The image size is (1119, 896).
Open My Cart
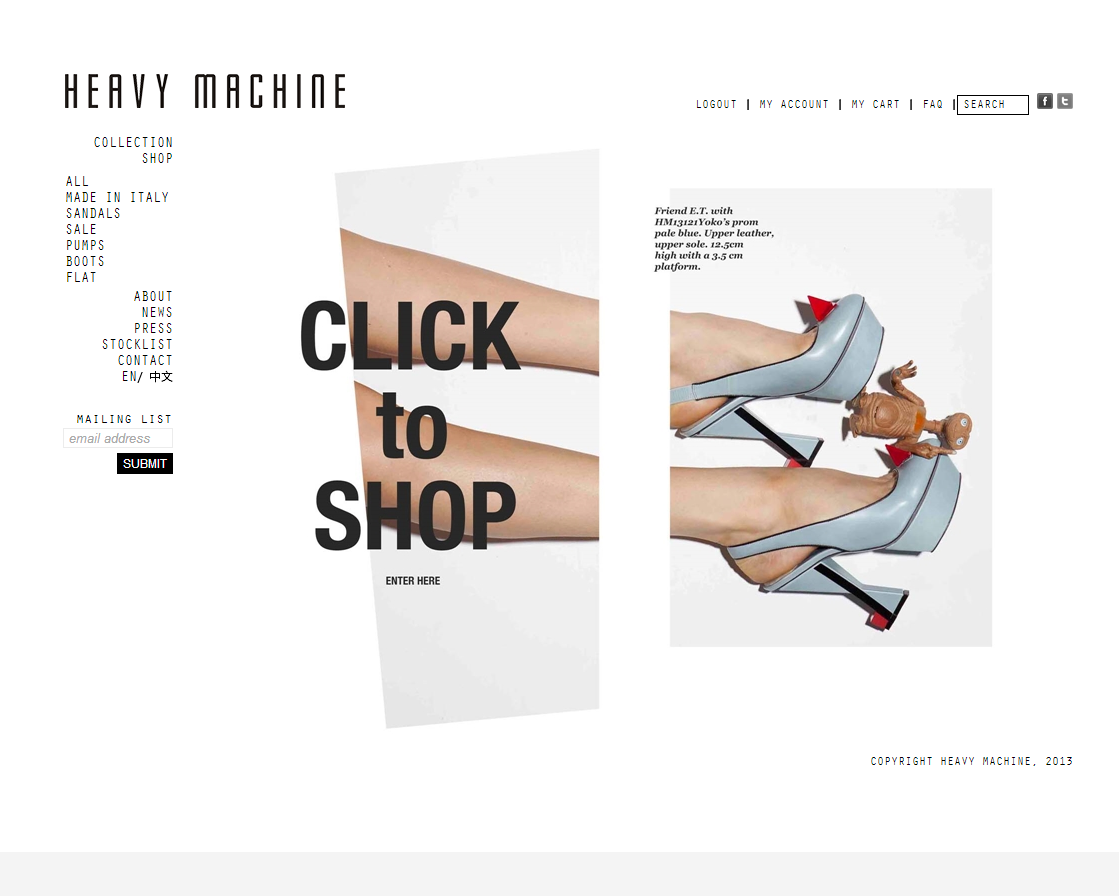click(876, 104)
